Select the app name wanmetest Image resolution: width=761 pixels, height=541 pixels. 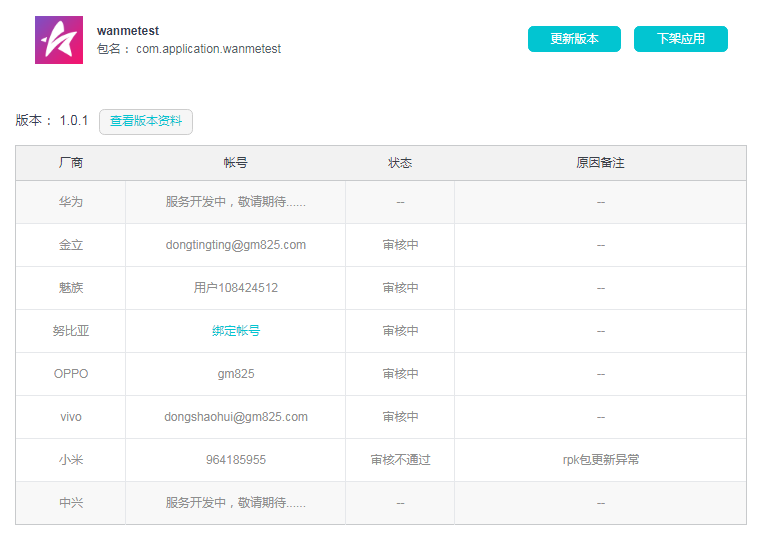[x=128, y=31]
